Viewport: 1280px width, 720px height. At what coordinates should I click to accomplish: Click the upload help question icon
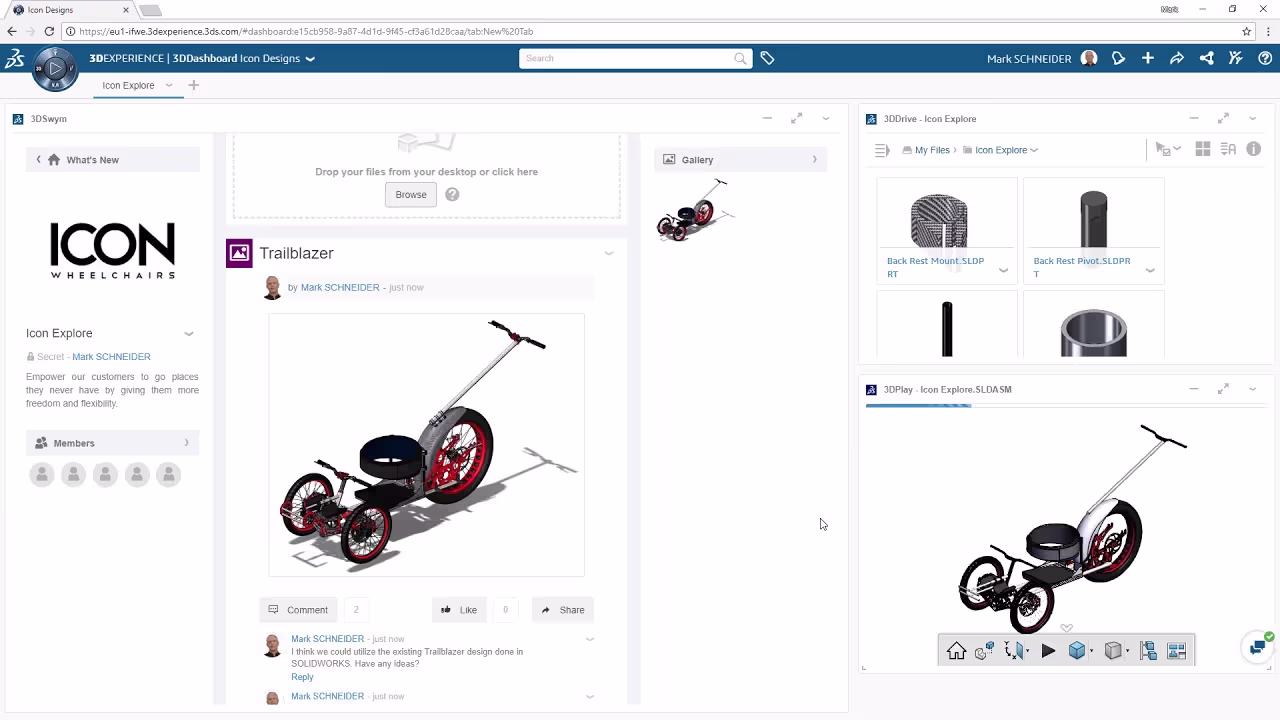pos(452,194)
